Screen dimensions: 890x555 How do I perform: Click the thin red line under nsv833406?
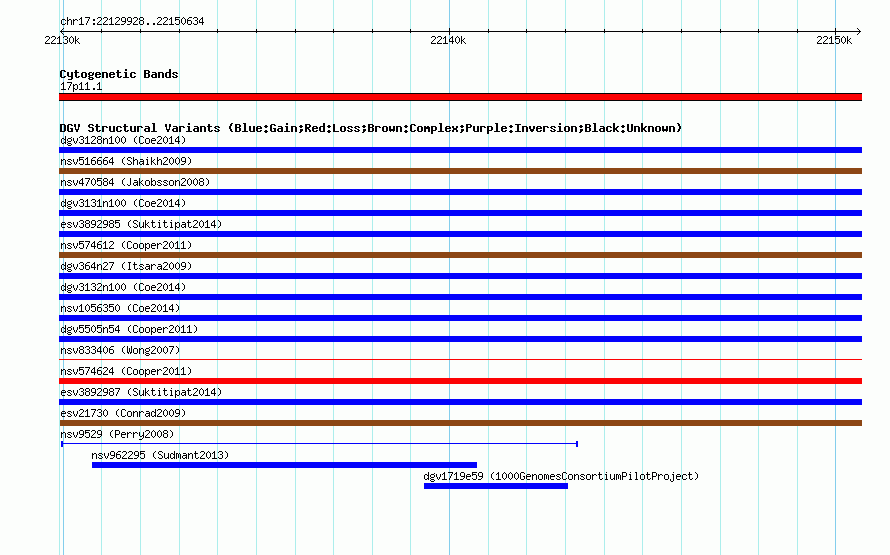point(460,359)
